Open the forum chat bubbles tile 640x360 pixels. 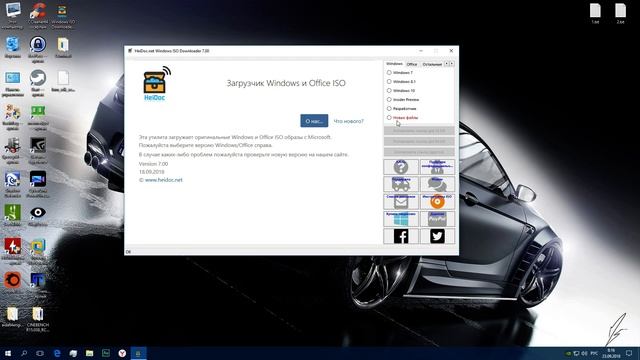[437, 184]
